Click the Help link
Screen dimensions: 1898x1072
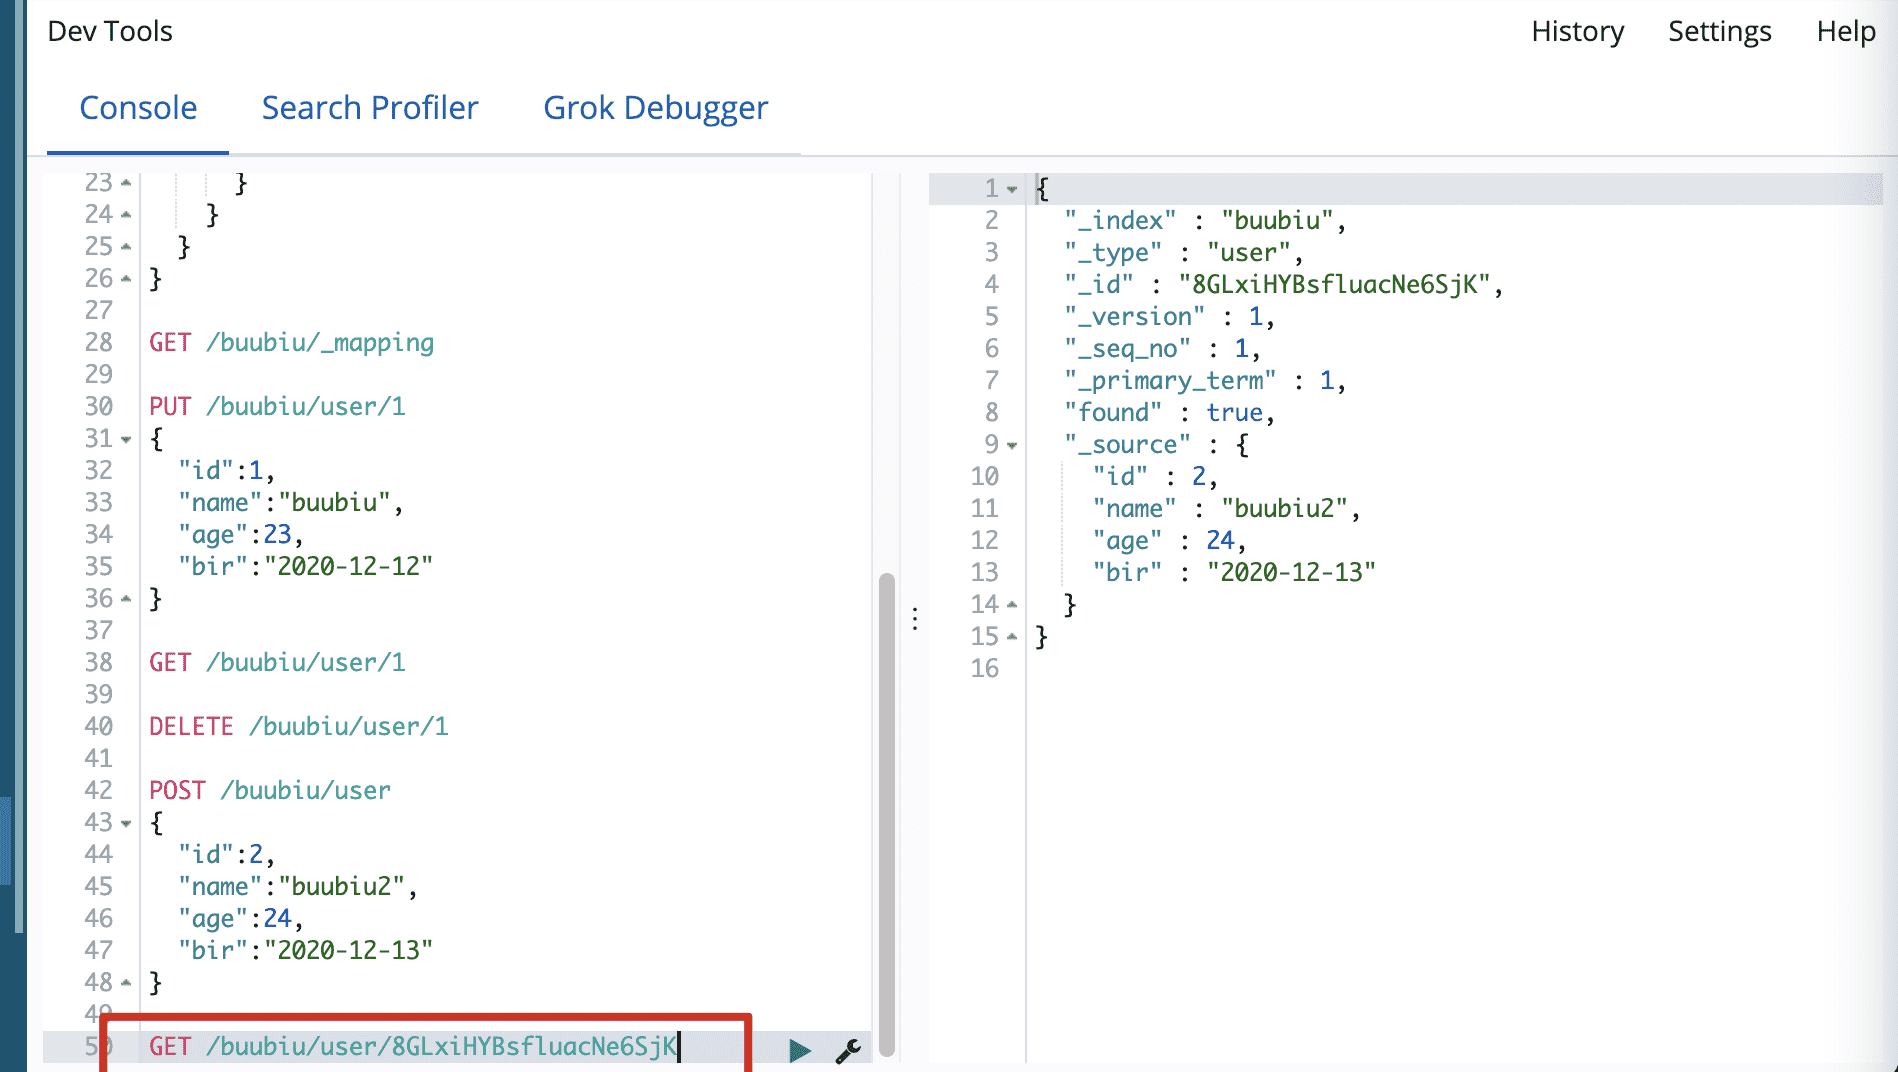tap(1845, 32)
